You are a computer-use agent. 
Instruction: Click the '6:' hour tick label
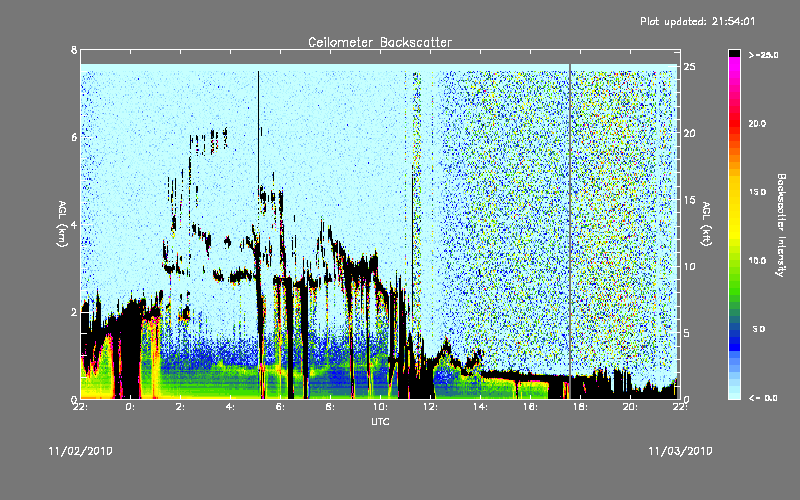(282, 407)
